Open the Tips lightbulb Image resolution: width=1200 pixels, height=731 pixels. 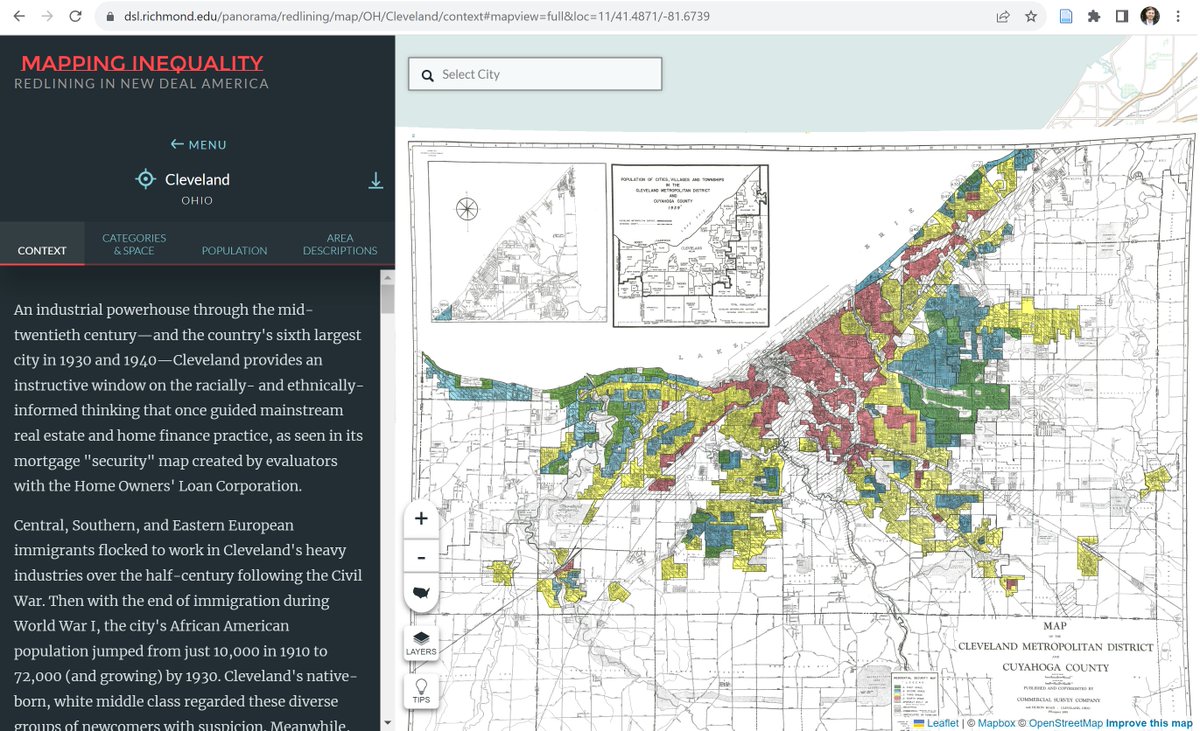[x=421, y=691]
